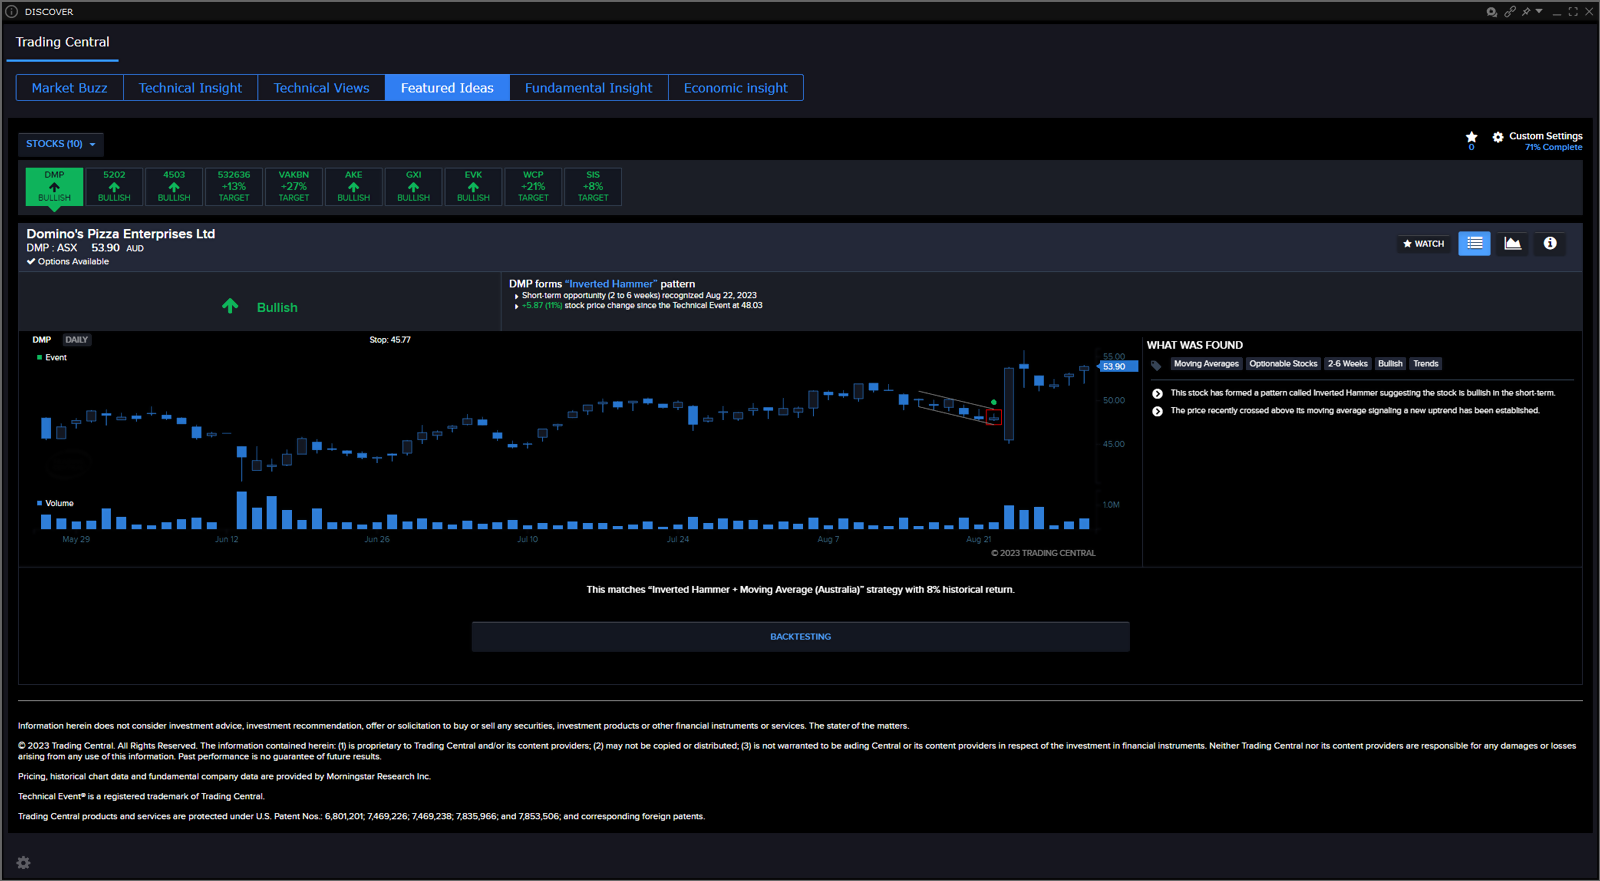Expand the short-term opportunity bullet

pyautogui.click(x=516, y=296)
